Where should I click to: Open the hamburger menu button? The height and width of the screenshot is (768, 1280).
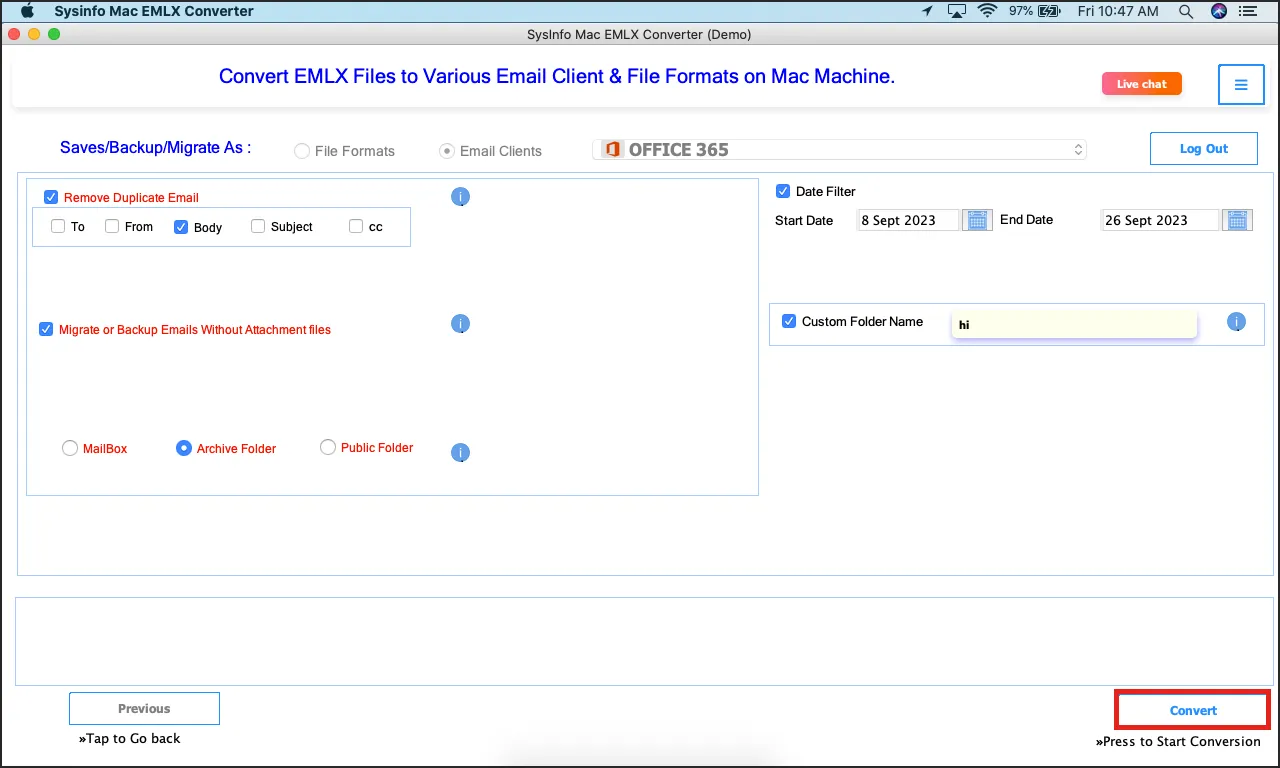[1241, 85]
